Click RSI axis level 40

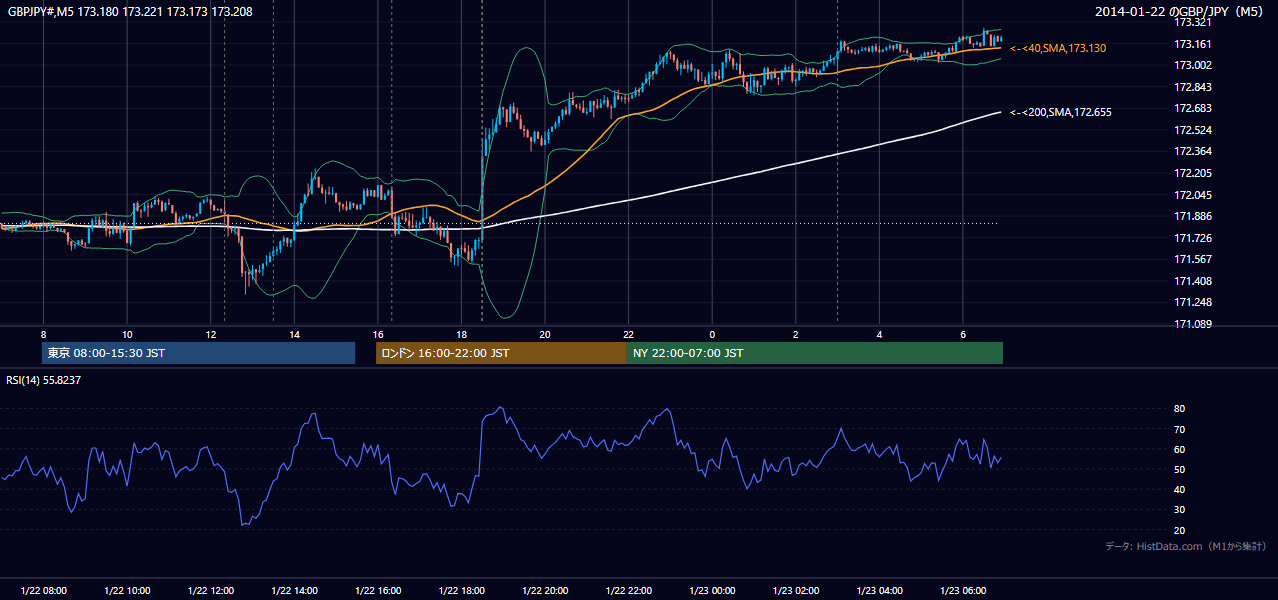[x=1179, y=489]
